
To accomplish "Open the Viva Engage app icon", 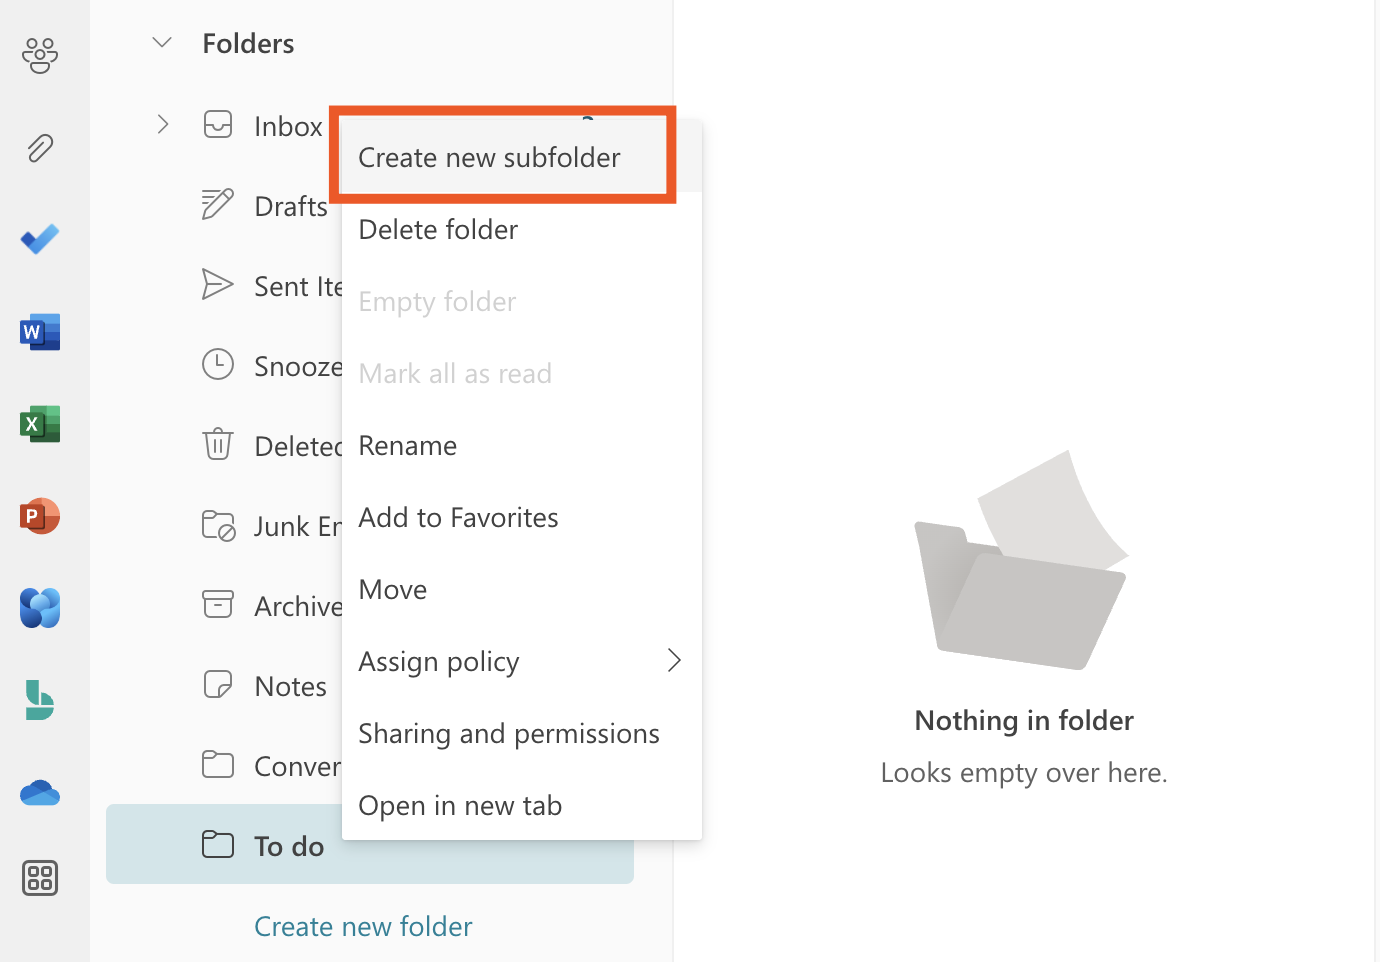I will (x=40, y=608).
